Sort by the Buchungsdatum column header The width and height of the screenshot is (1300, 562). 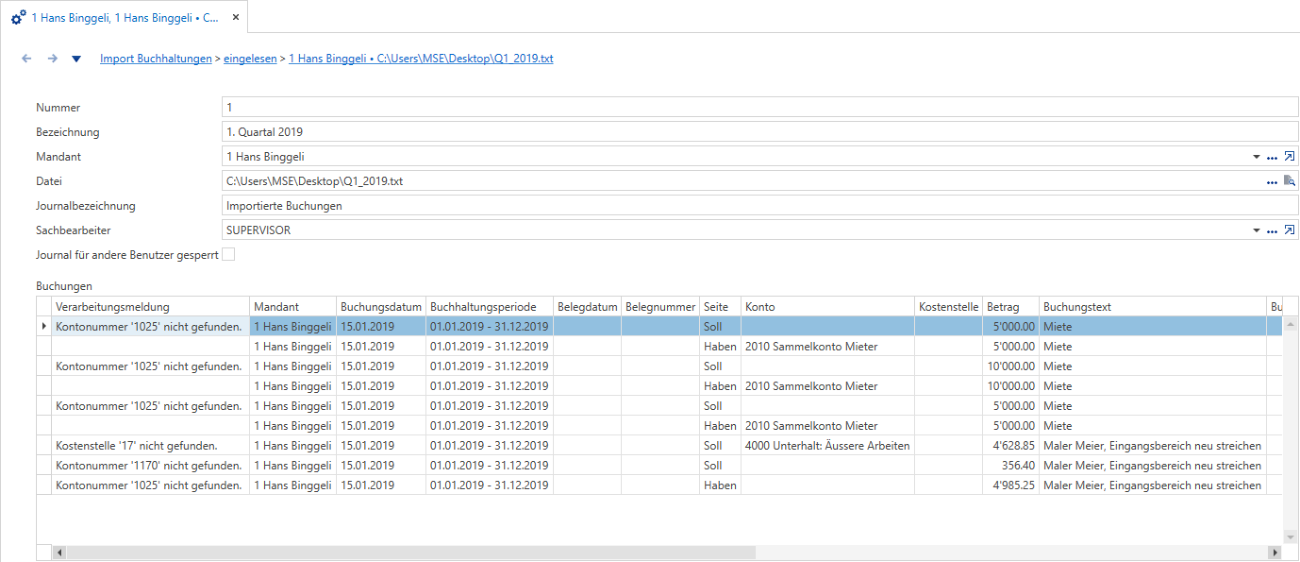[381, 306]
